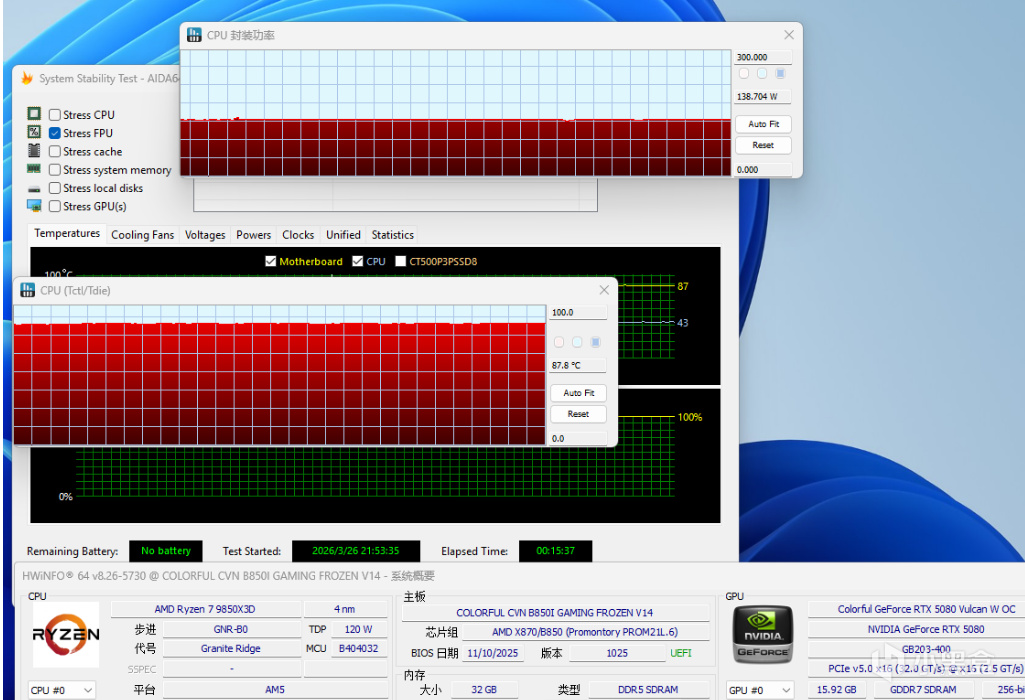Click the 300.000 maximum value field

click(x=763, y=58)
